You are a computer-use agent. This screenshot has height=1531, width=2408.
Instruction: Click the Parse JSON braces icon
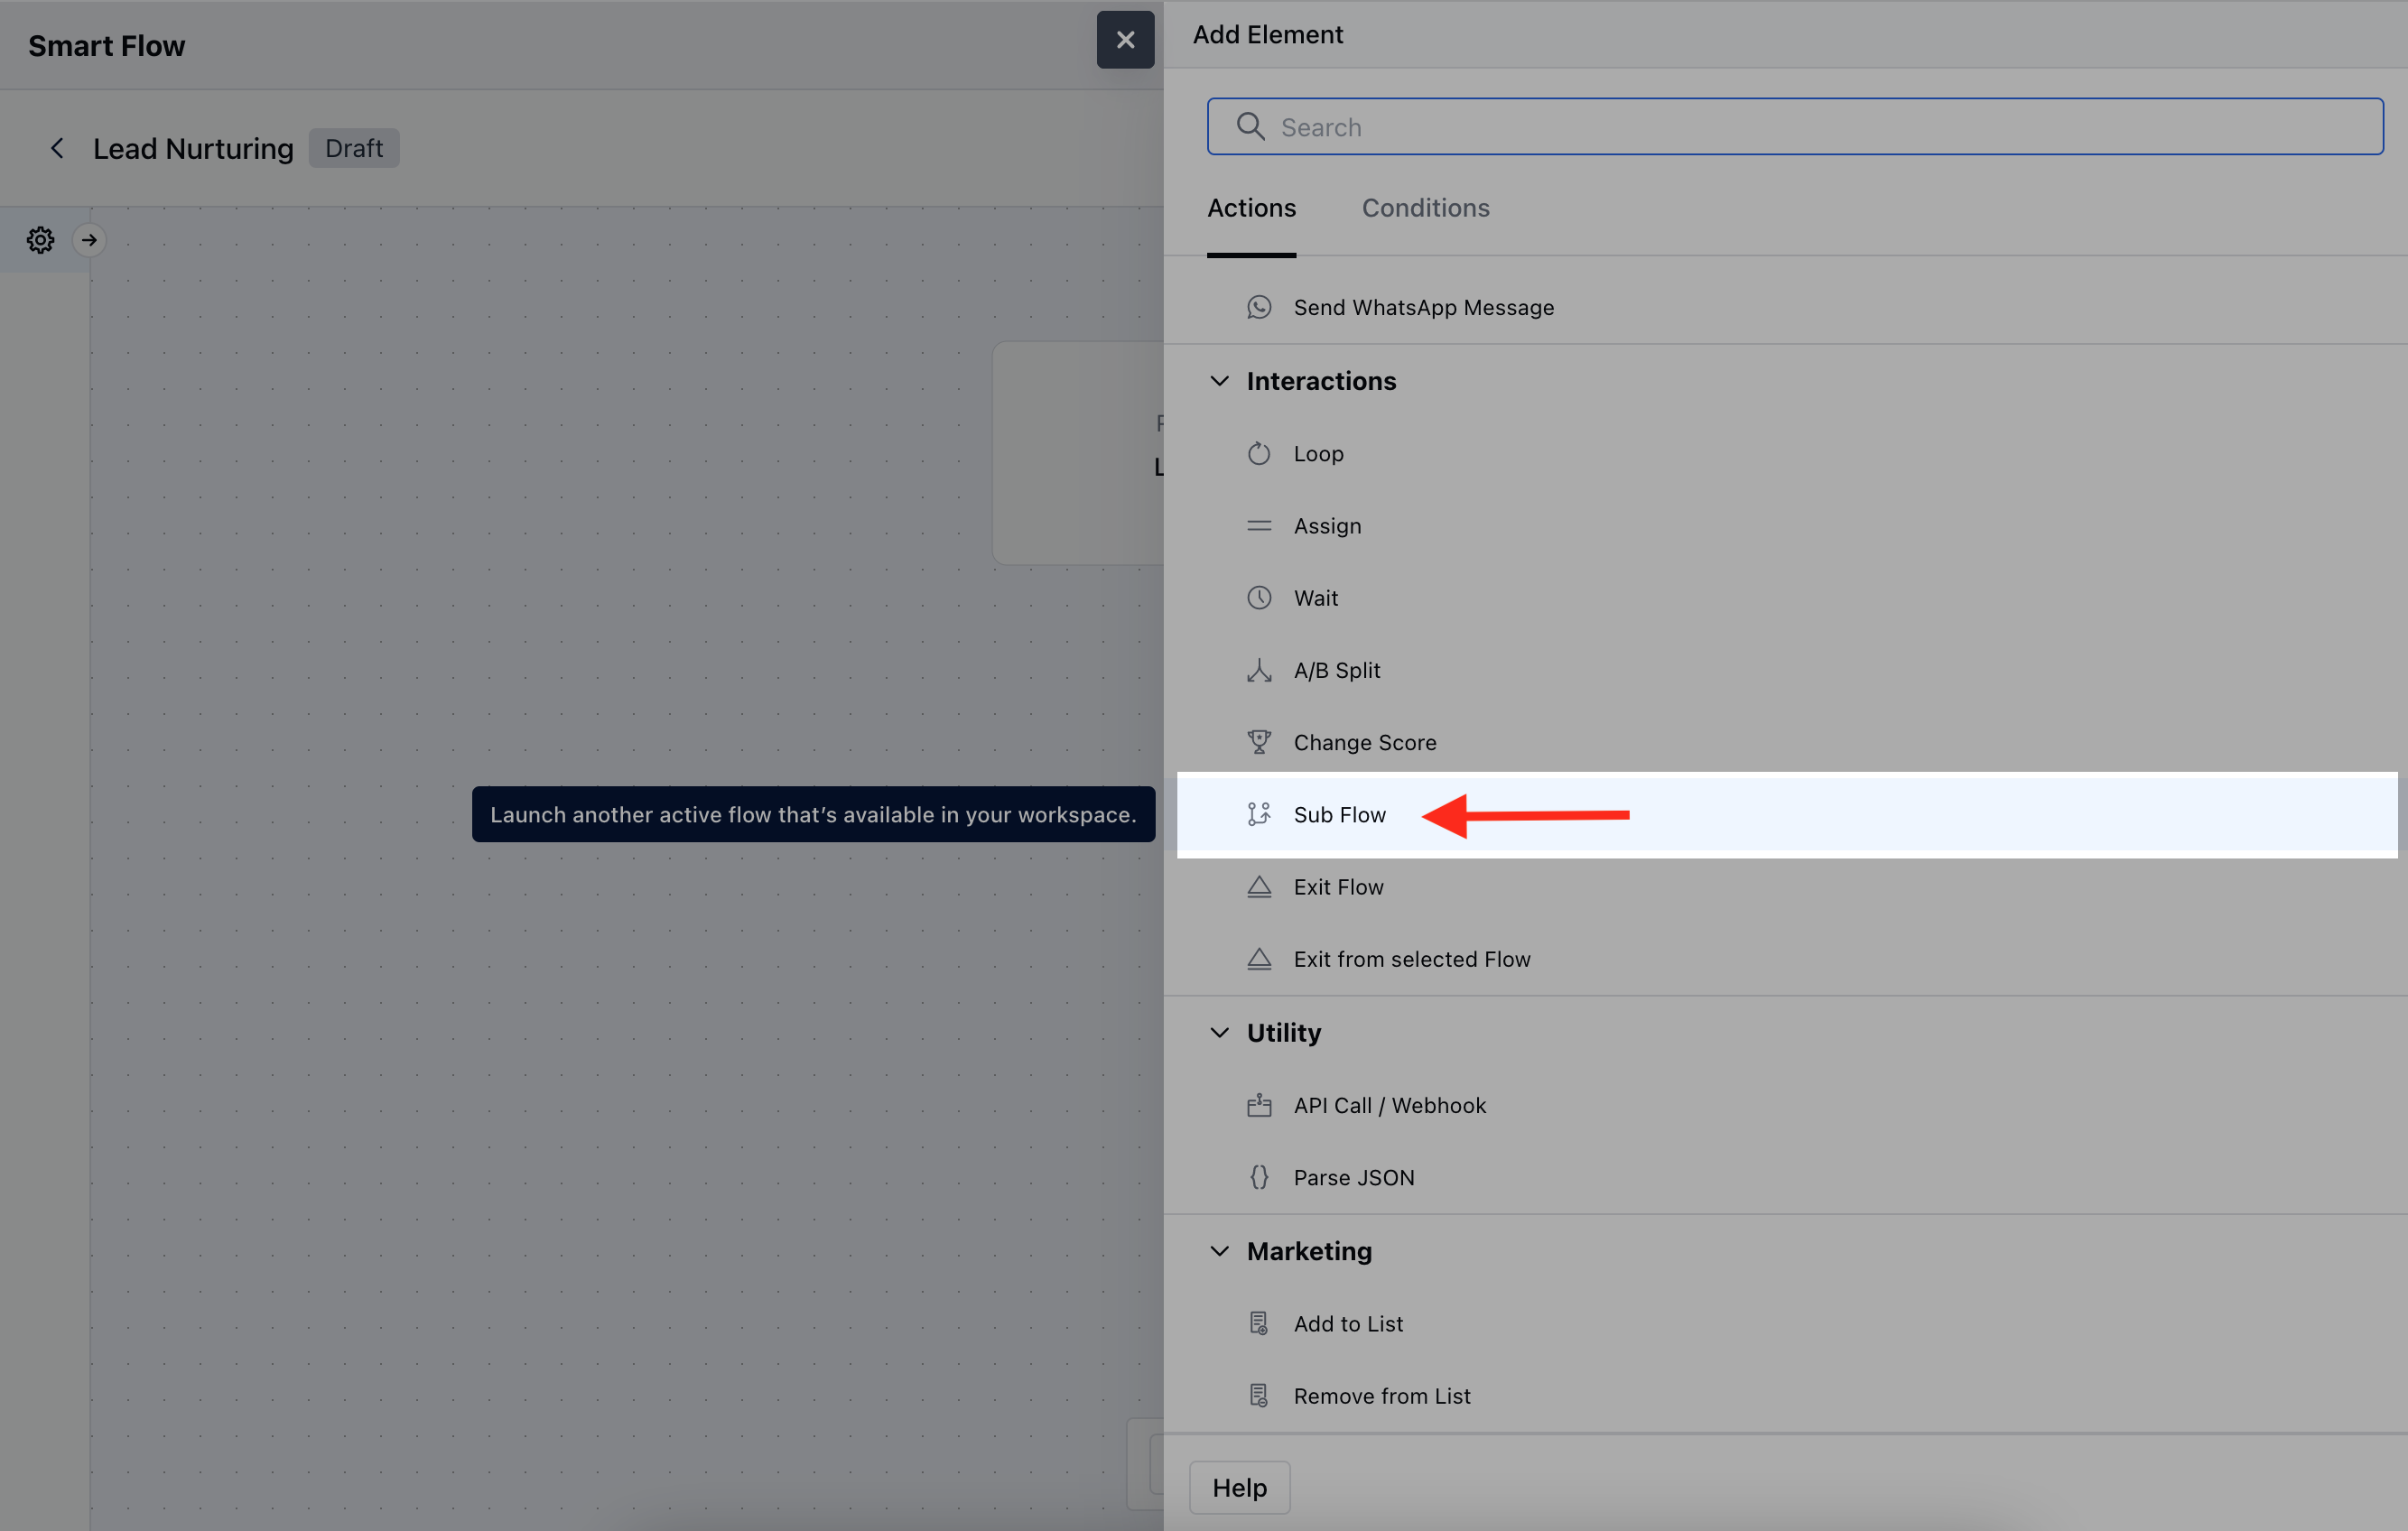(x=1259, y=1177)
